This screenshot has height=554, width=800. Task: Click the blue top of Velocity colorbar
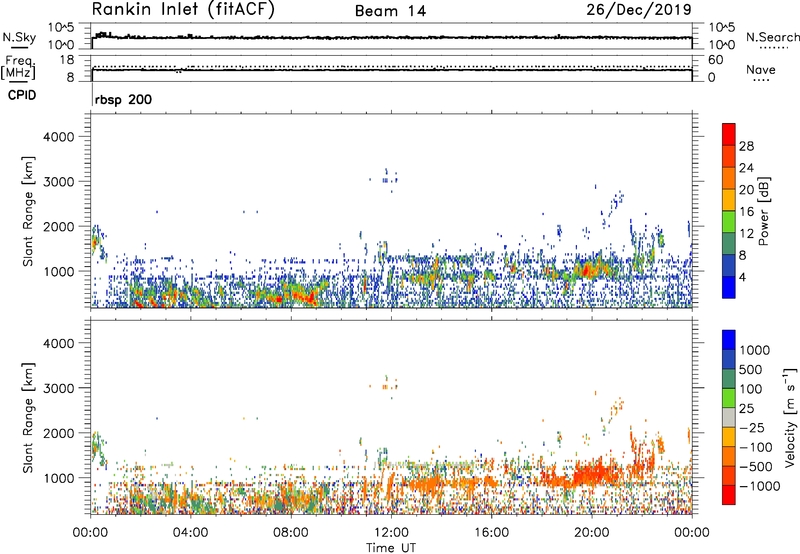pyautogui.click(x=729, y=340)
